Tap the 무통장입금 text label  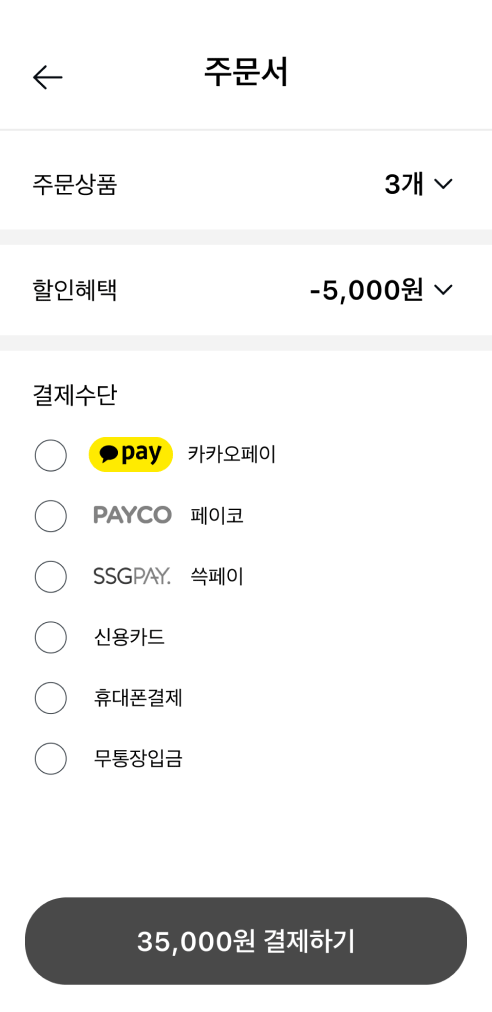pos(138,758)
